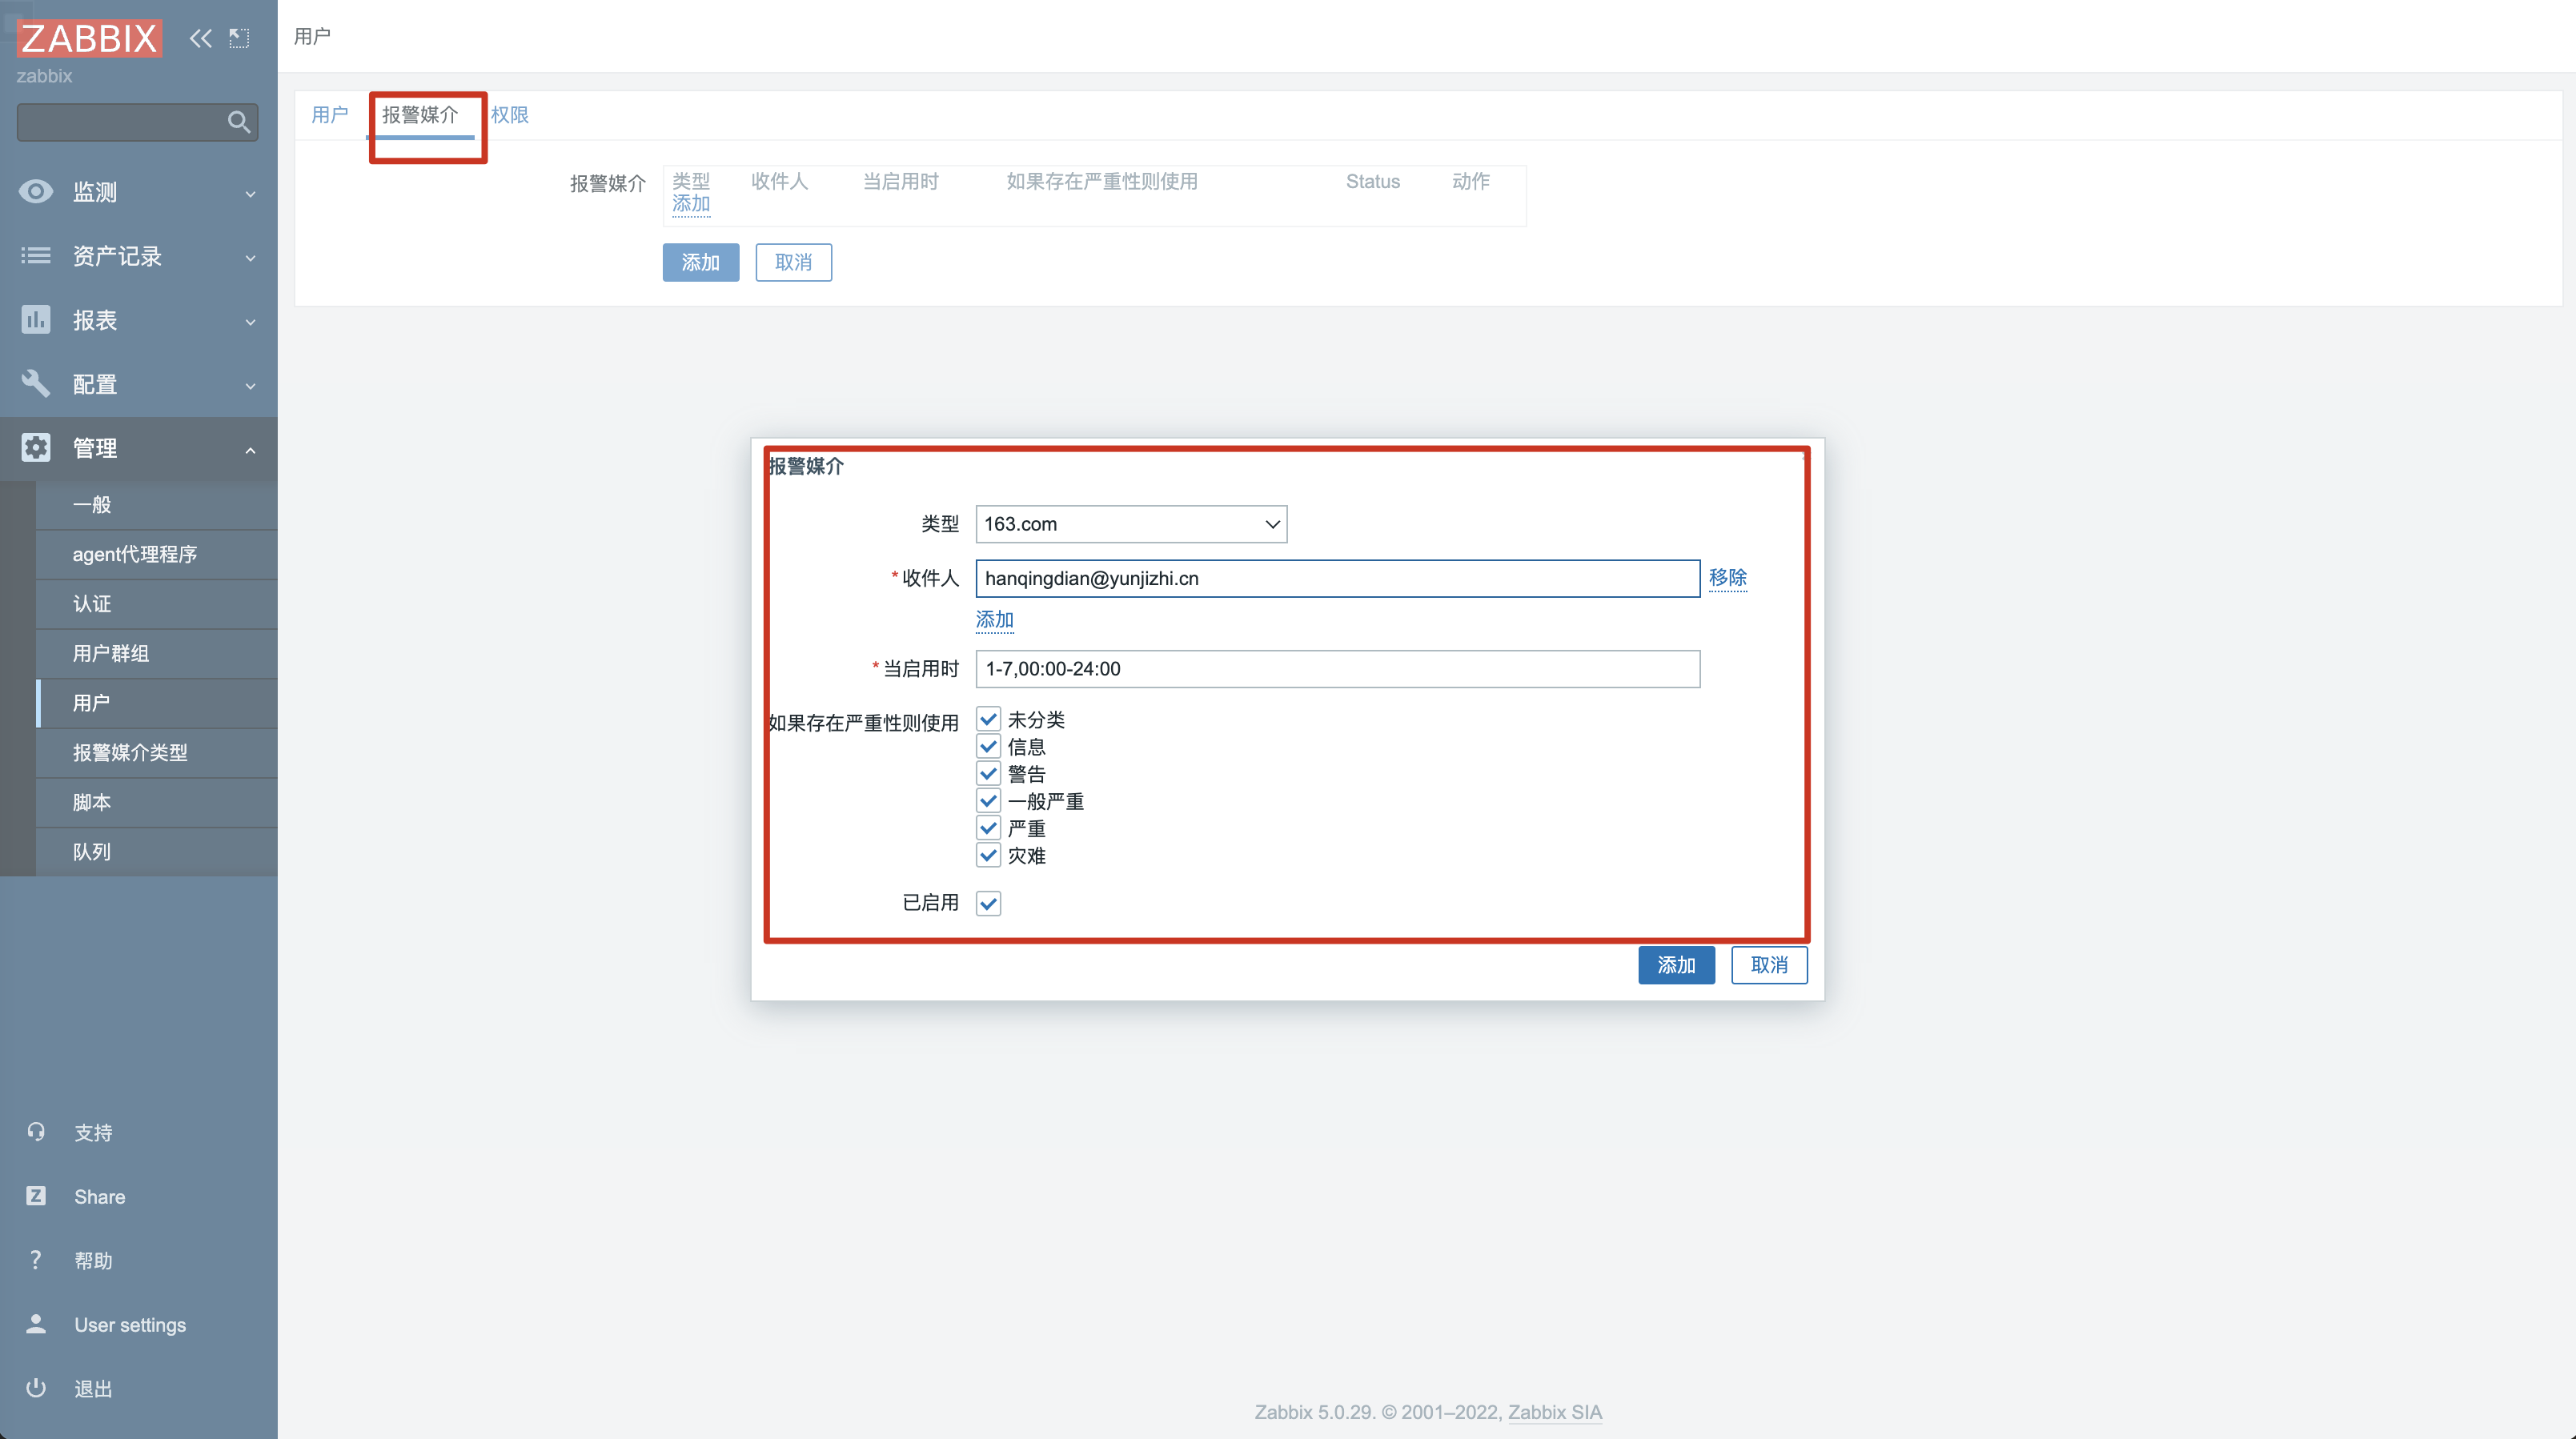Uncheck the 警告 severity checkbox

[x=988, y=773]
